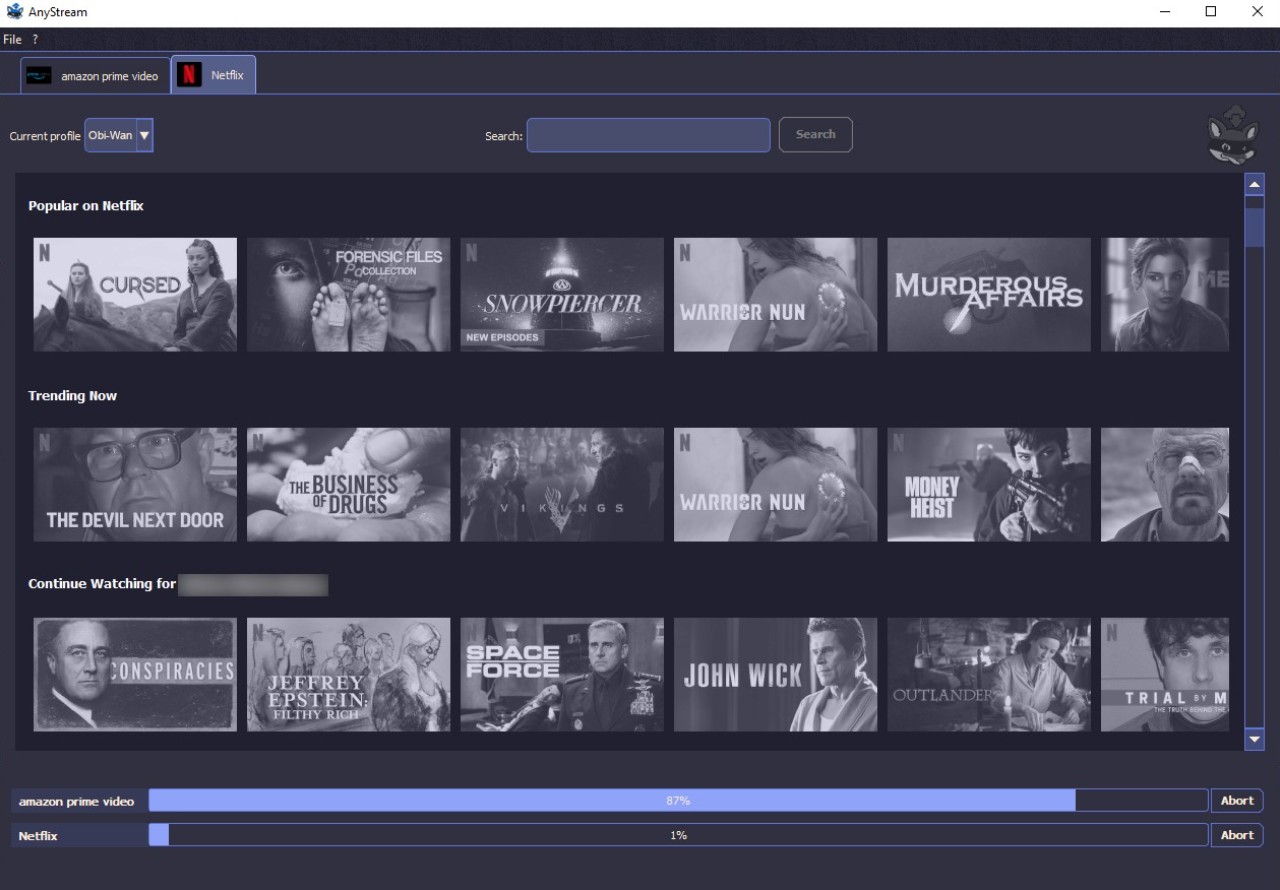Click into the Search text field
The width and height of the screenshot is (1280, 890).
click(648, 135)
